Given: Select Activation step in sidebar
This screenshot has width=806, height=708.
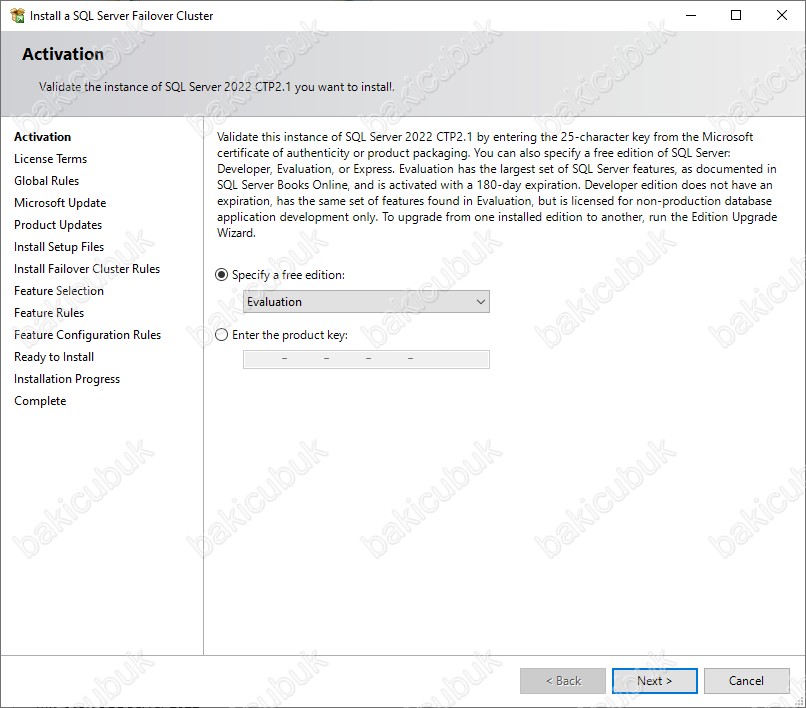Looking at the screenshot, I should [43, 137].
